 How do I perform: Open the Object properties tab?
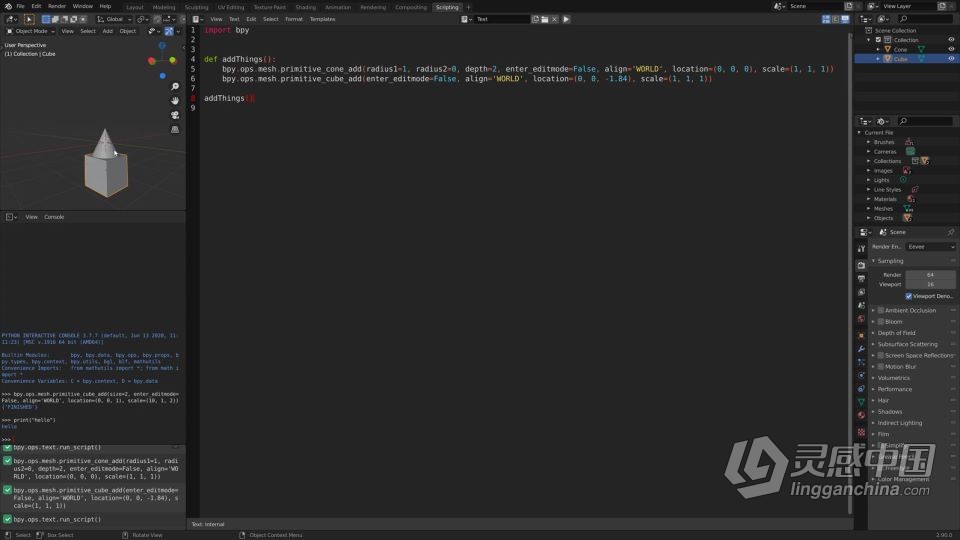(861, 336)
